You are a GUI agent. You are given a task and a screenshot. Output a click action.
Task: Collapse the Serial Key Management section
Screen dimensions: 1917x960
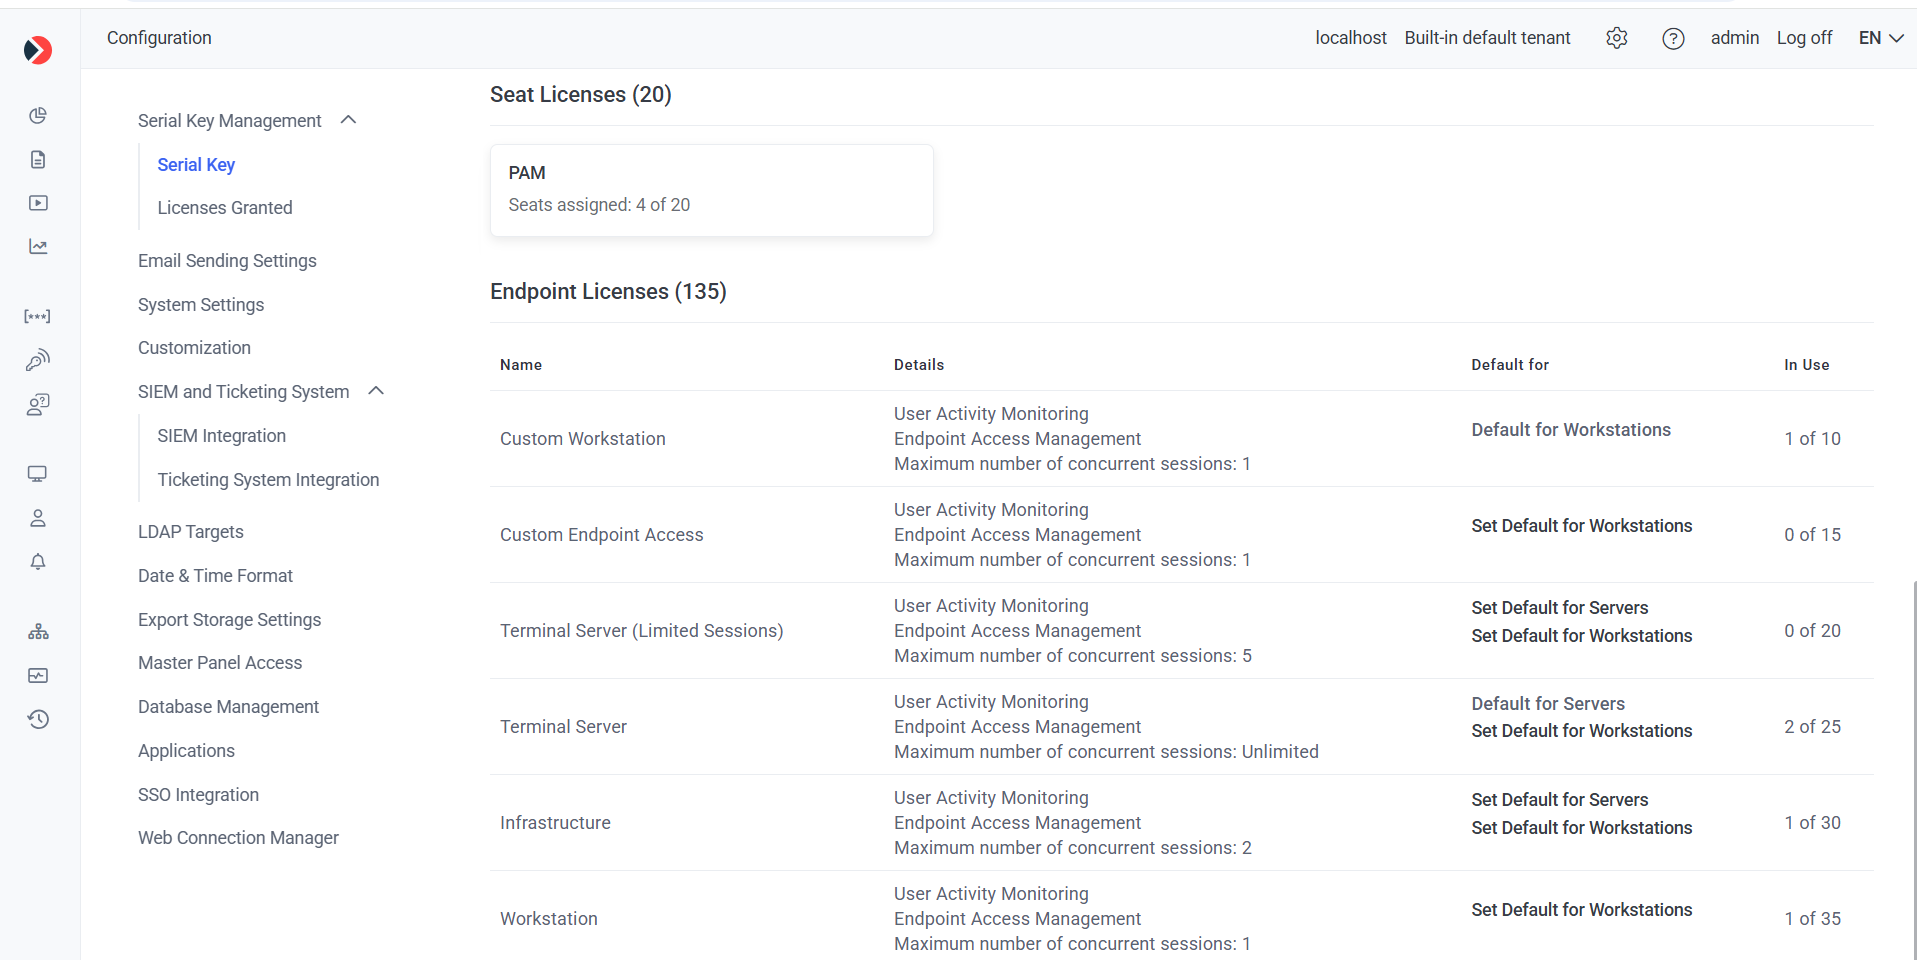tap(348, 120)
